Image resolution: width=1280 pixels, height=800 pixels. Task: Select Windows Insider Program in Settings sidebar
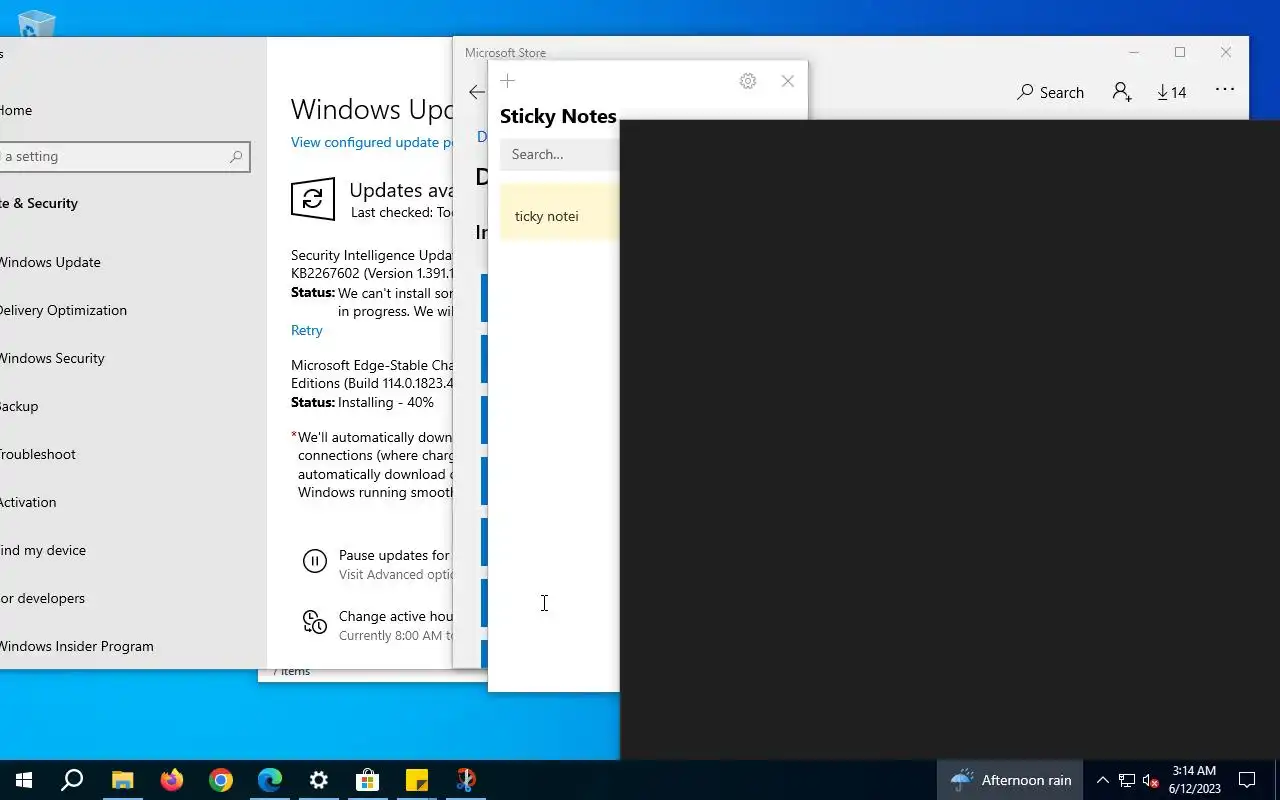pyautogui.click(x=77, y=646)
